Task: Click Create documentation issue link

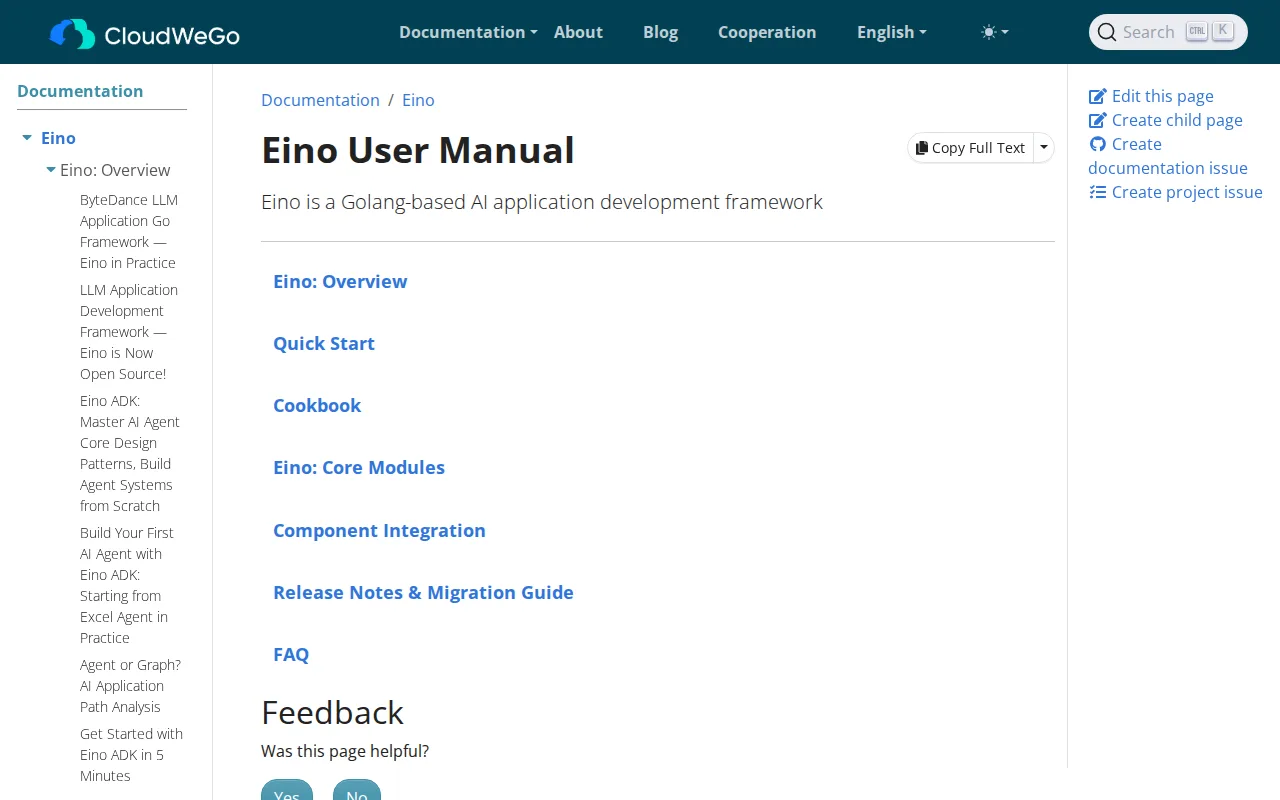Action: point(1168,156)
